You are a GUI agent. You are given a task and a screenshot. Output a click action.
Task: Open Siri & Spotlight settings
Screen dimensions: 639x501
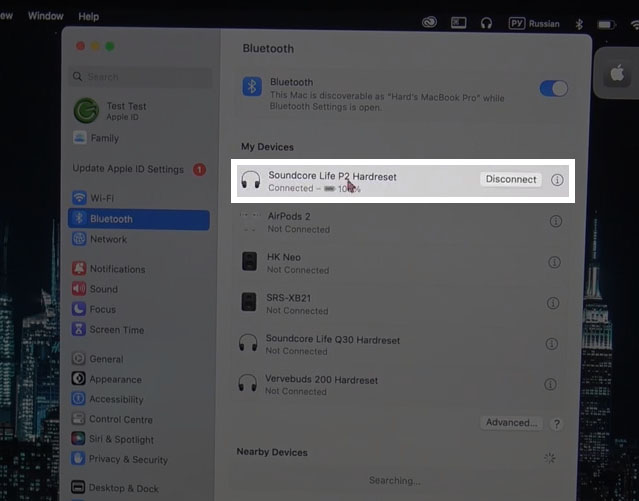click(112, 439)
